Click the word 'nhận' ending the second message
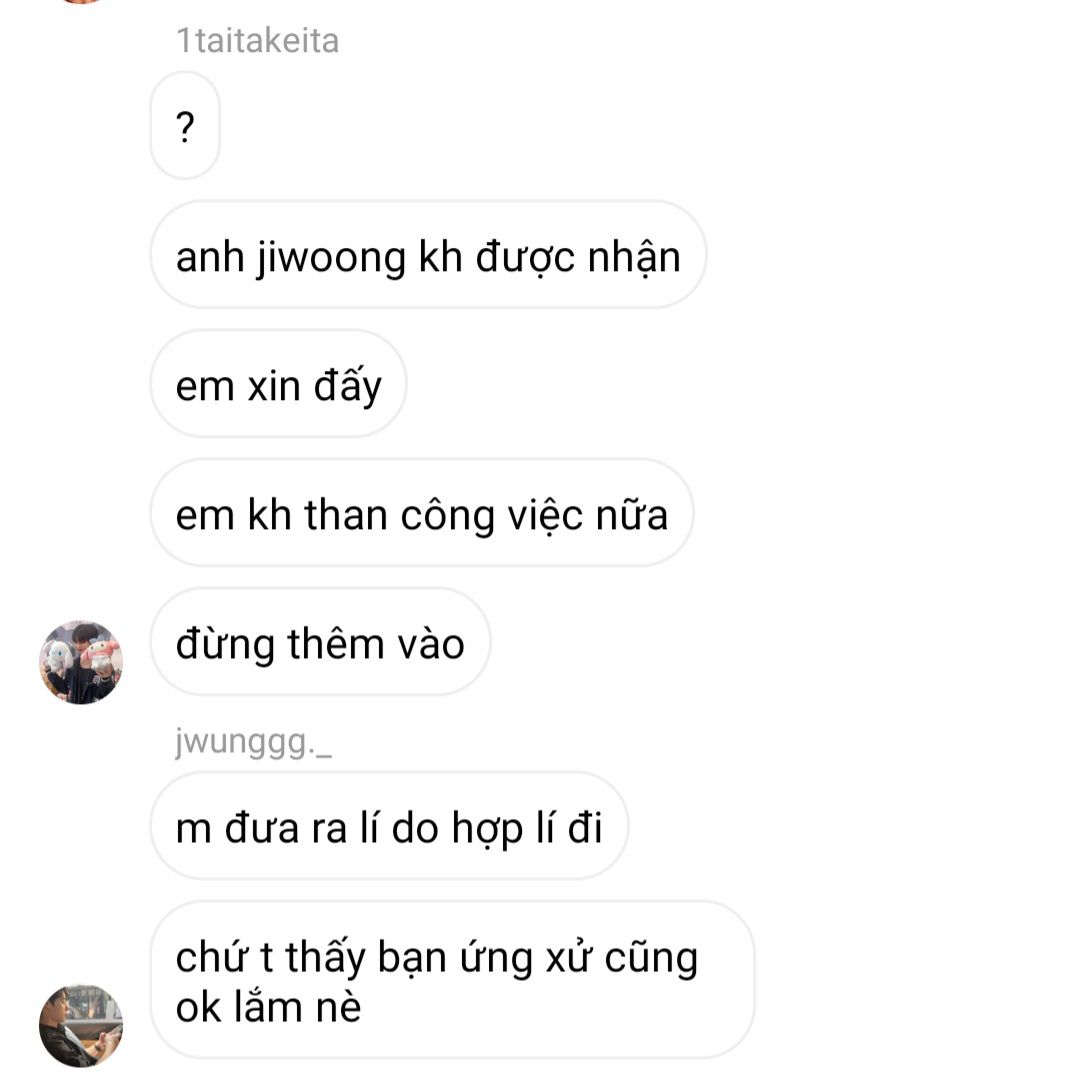1080x1078 pixels. pos(634,258)
